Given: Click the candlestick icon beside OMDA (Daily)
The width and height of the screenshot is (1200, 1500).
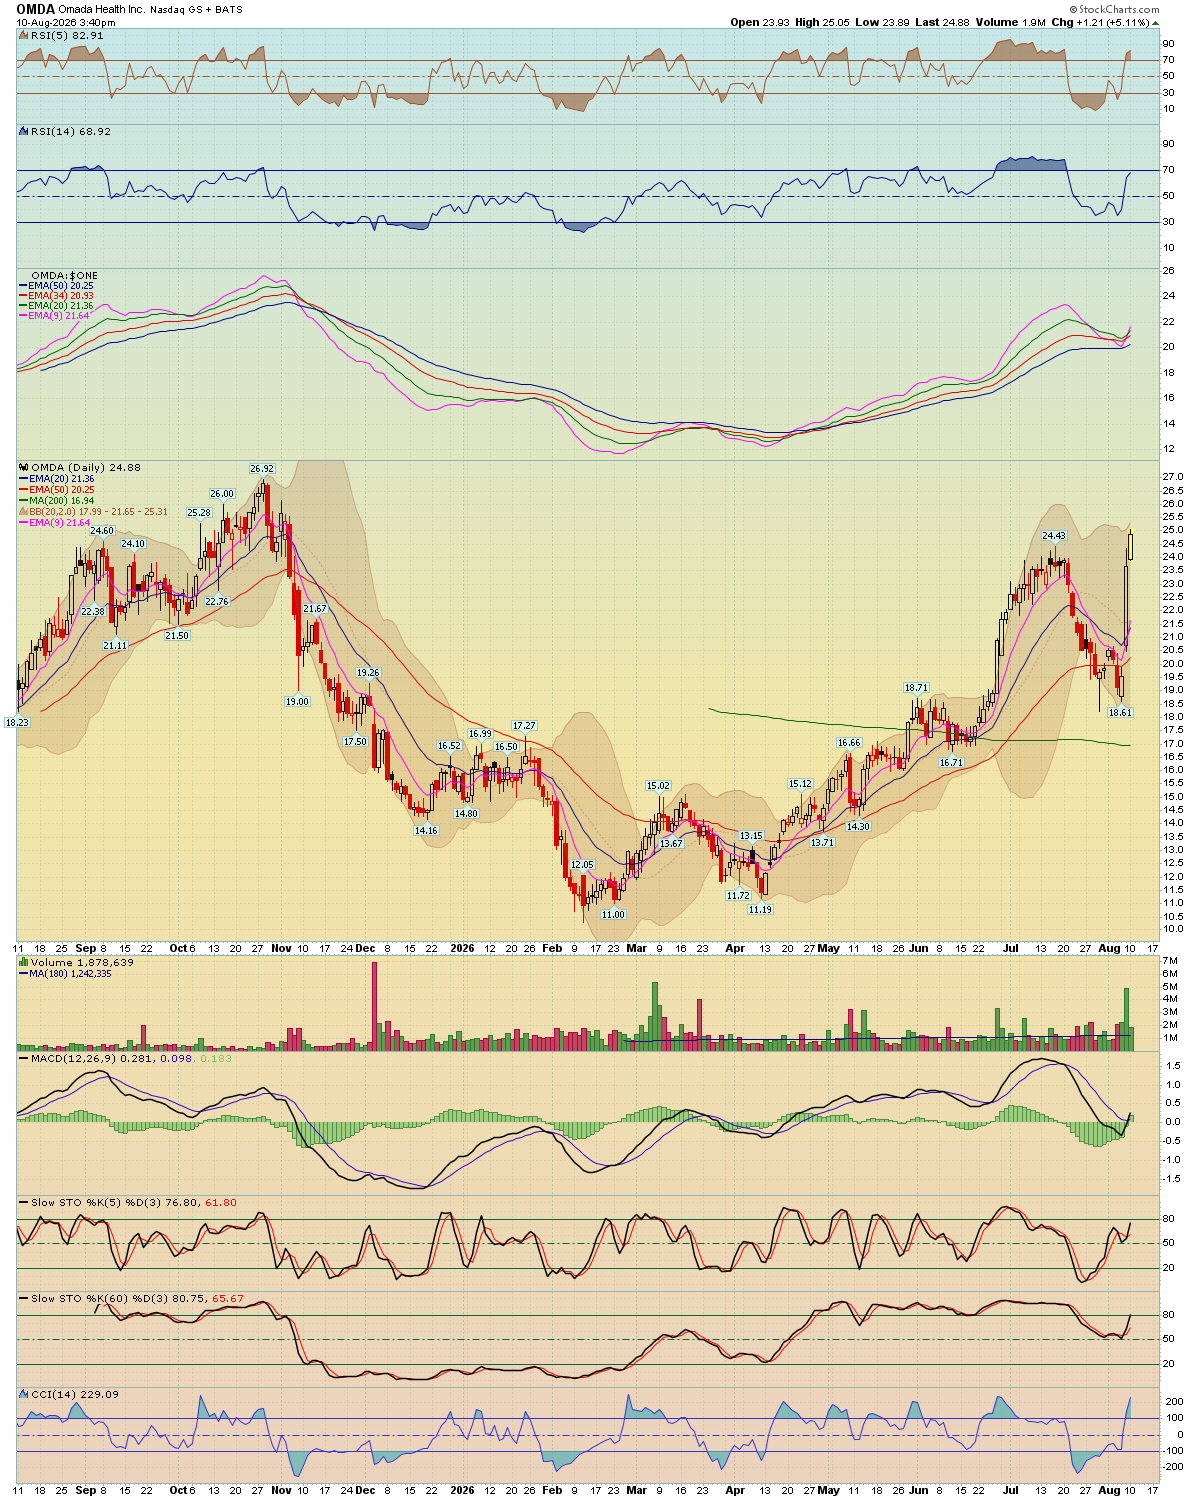Looking at the screenshot, I should (x=24, y=468).
